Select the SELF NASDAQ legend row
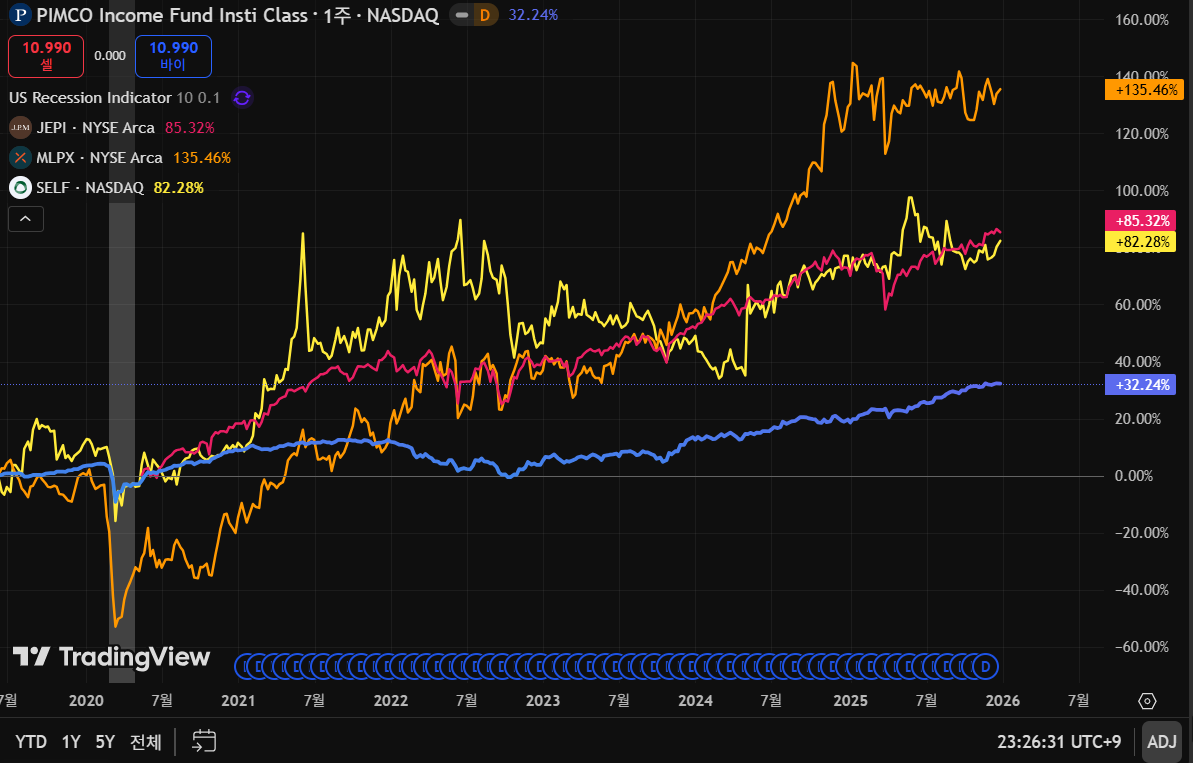 point(107,188)
